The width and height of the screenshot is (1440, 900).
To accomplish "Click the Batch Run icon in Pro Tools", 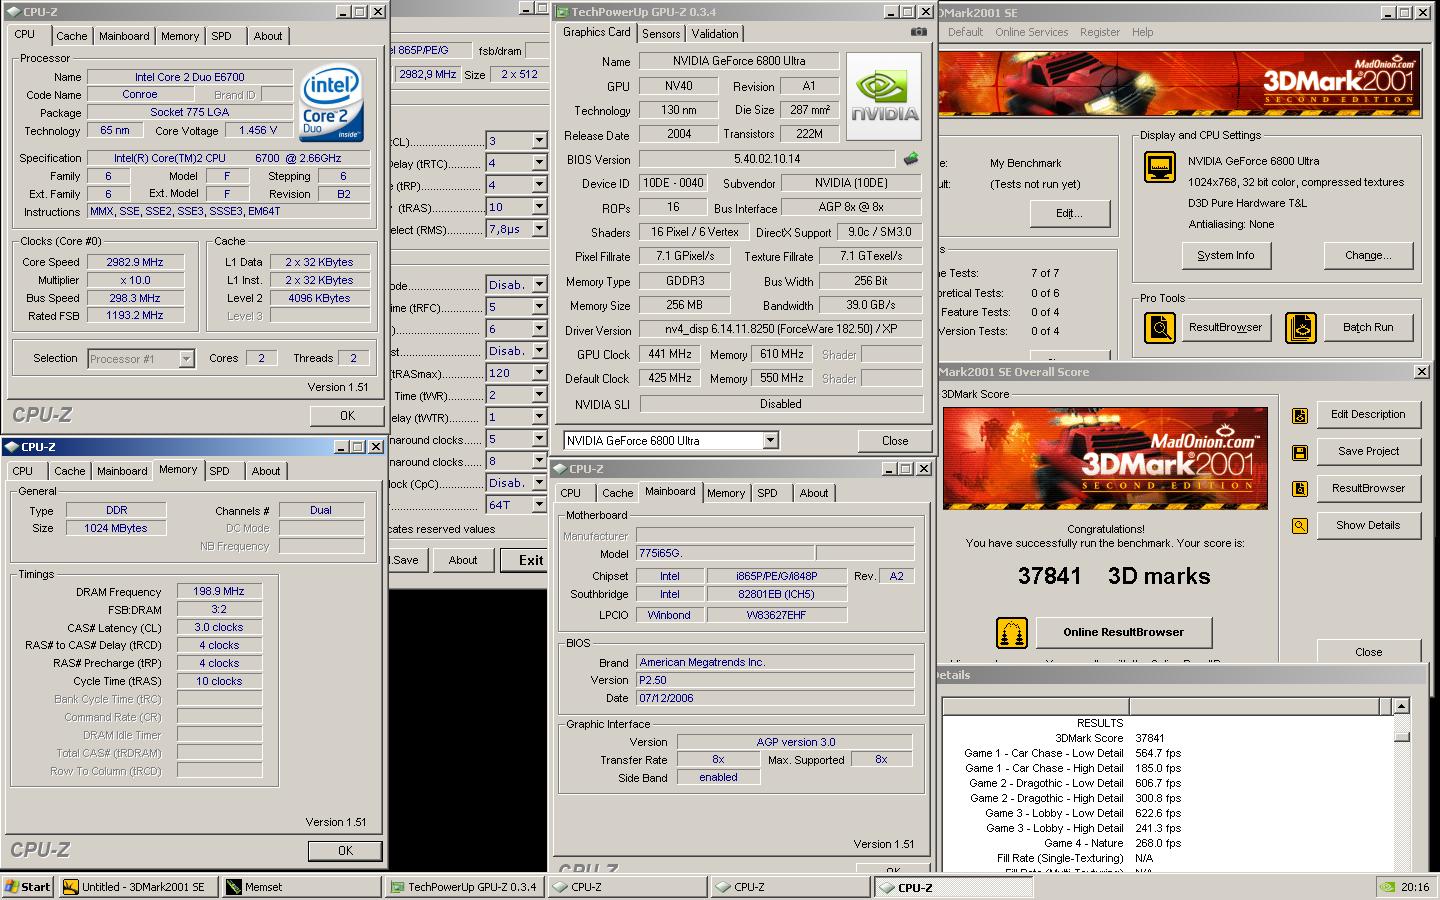I will point(1300,327).
